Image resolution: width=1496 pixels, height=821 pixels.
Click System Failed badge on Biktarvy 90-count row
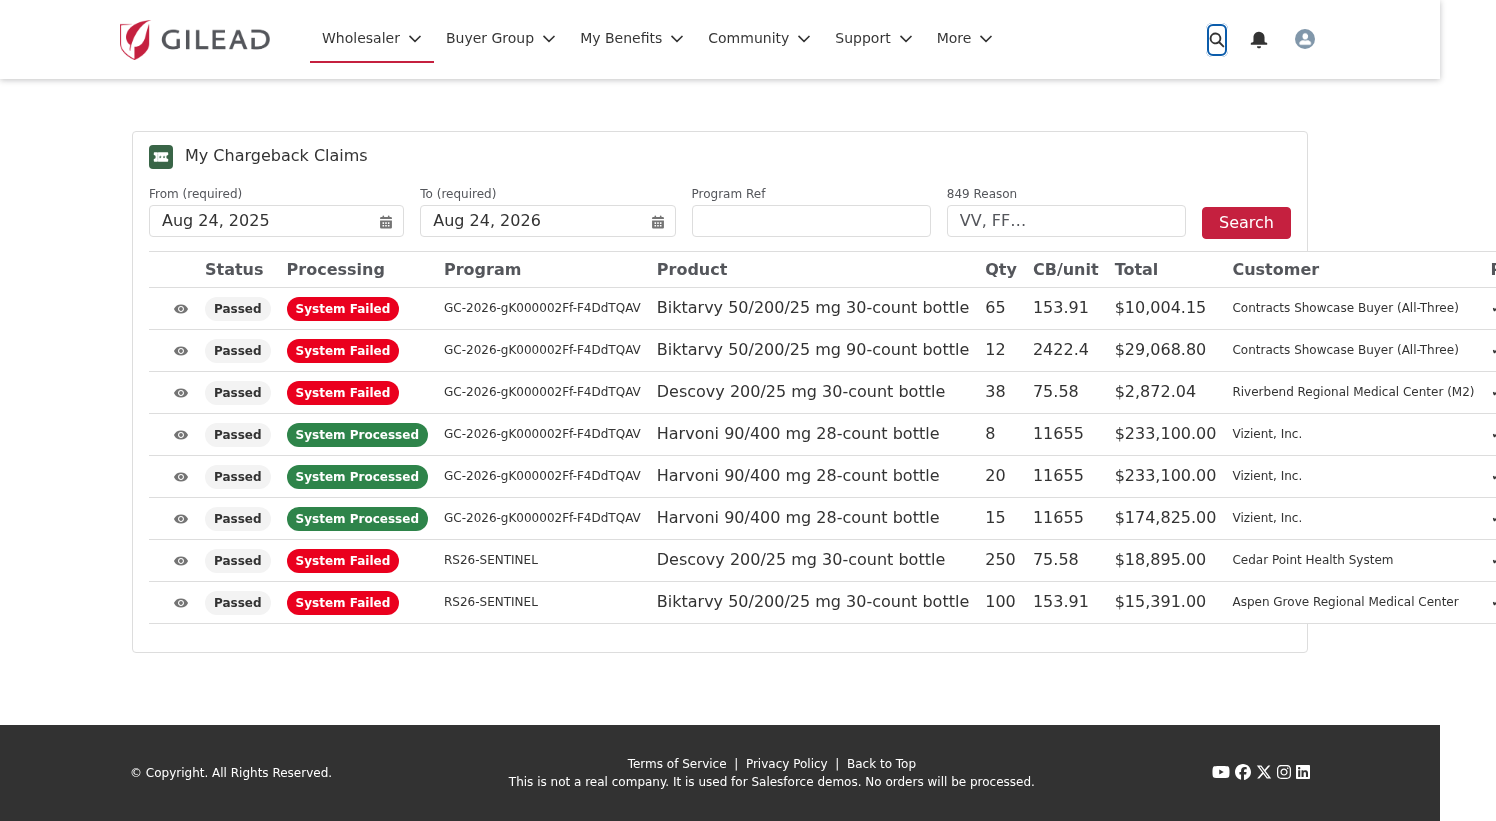343,351
